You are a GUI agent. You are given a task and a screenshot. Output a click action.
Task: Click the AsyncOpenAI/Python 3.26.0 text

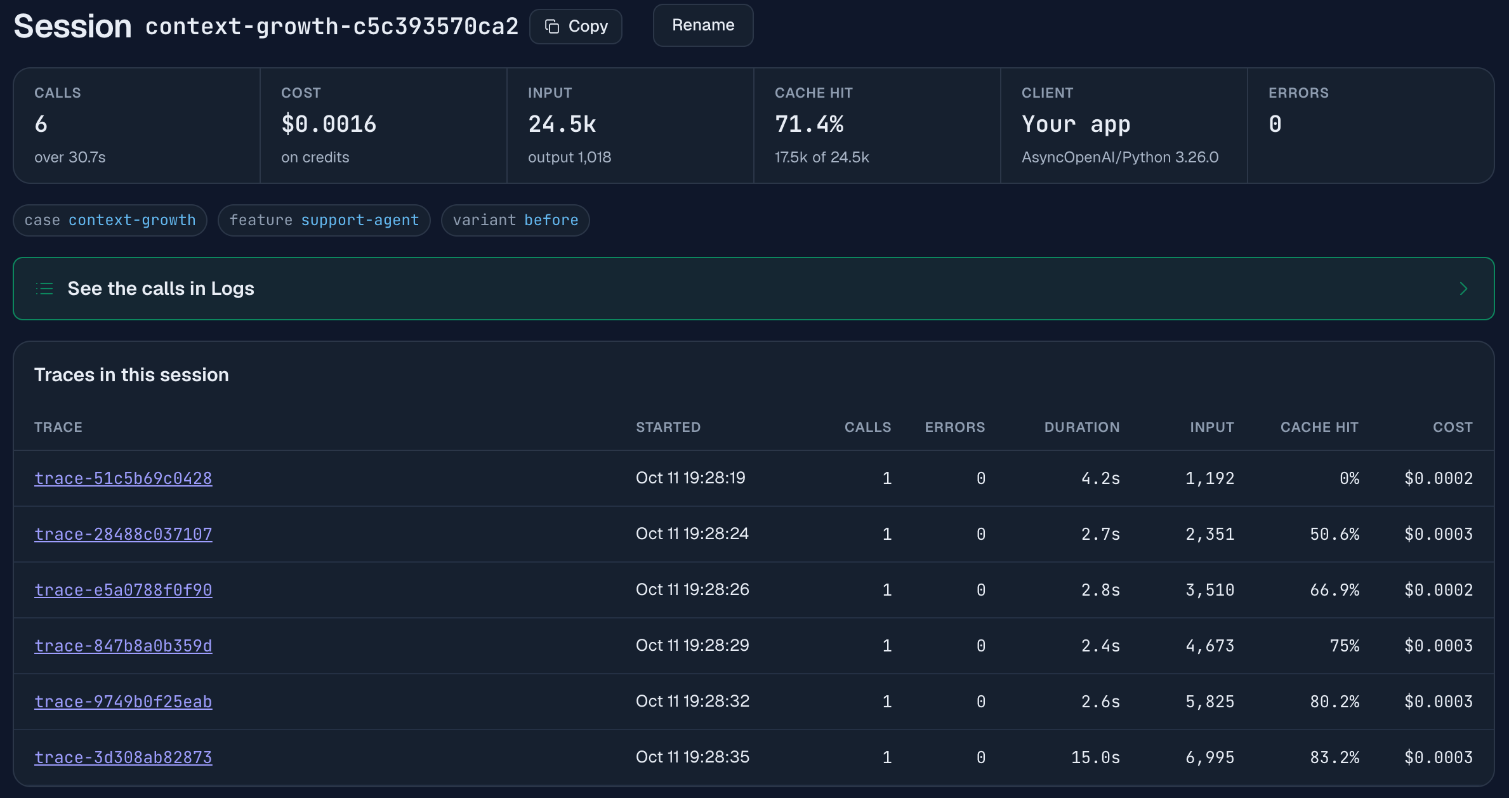[x=1120, y=157]
